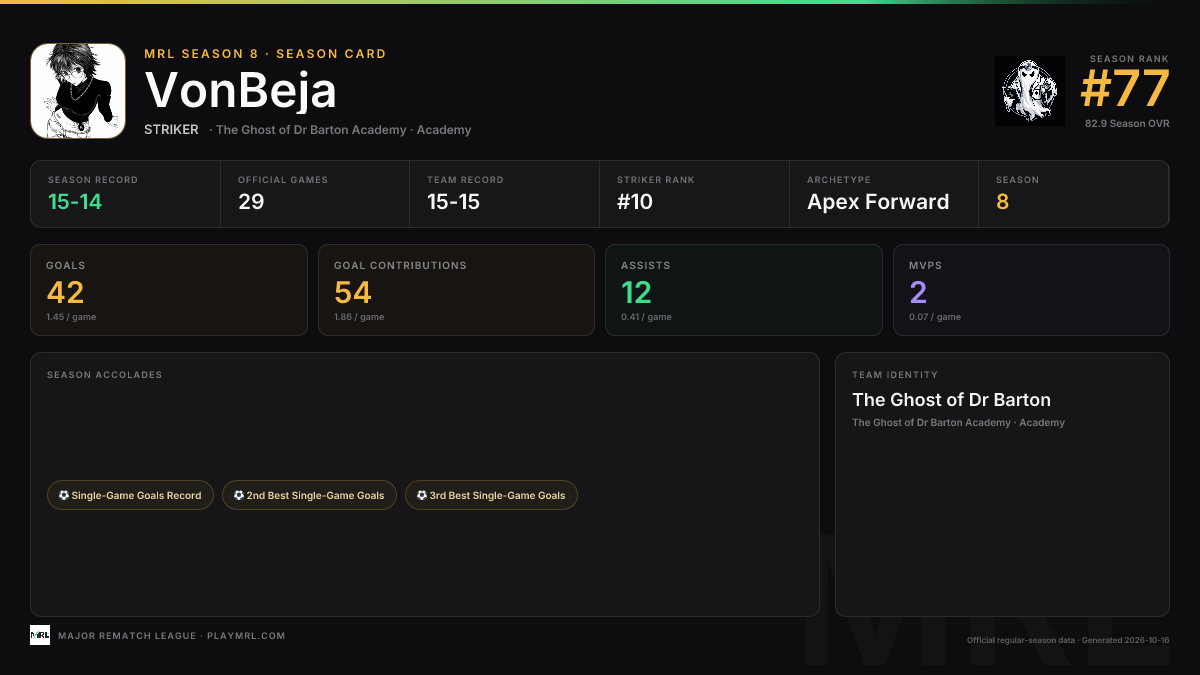Click the 15-15 team record value
Image resolution: width=1200 pixels, height=675 pixels.
coord(454,202)
